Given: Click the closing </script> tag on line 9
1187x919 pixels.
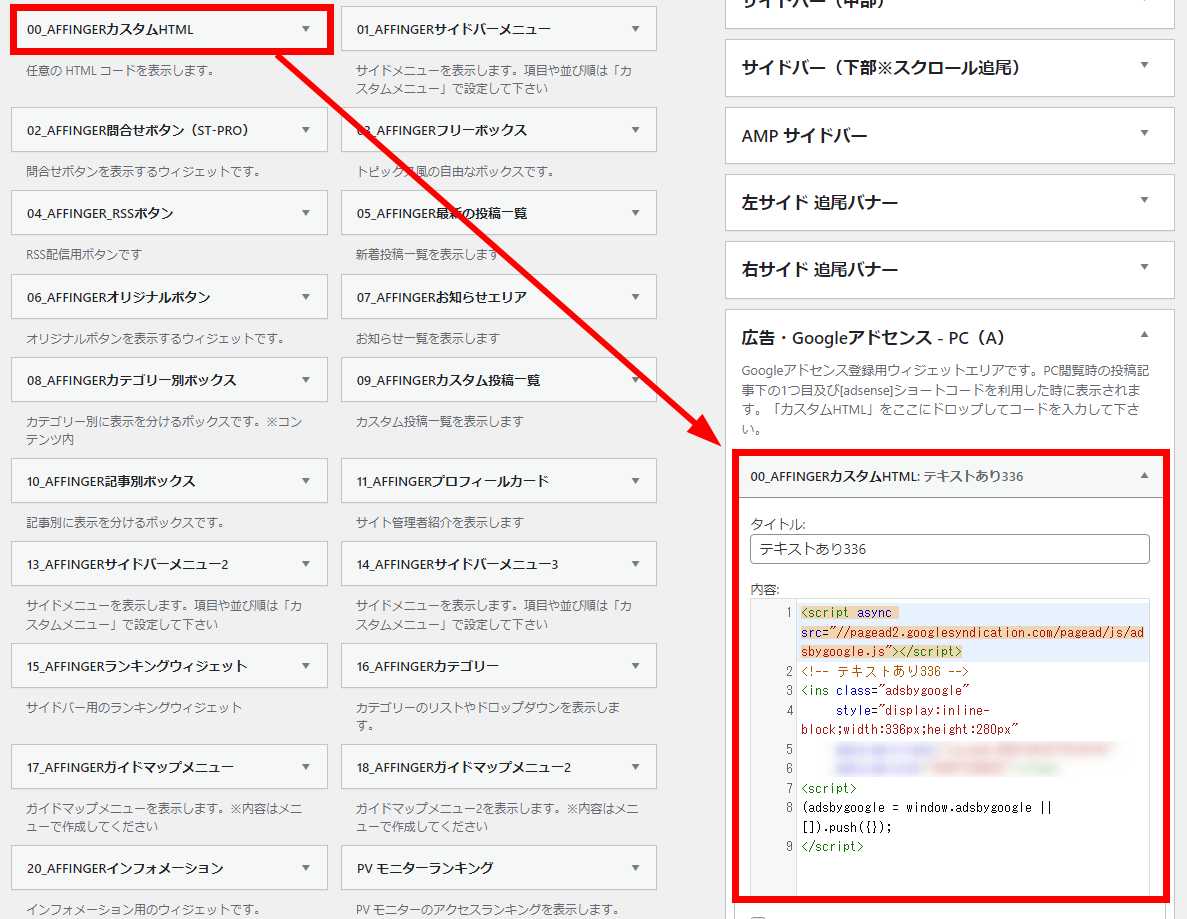Looking at the screenshot, I should click(x=832, y=846).
